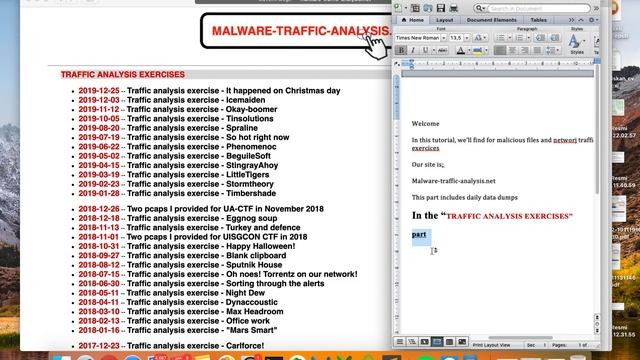The width and height of the screenshot is (640, 360).
Task: Toggle align text right
Action: pyautogui.click(x=524, y=51)
